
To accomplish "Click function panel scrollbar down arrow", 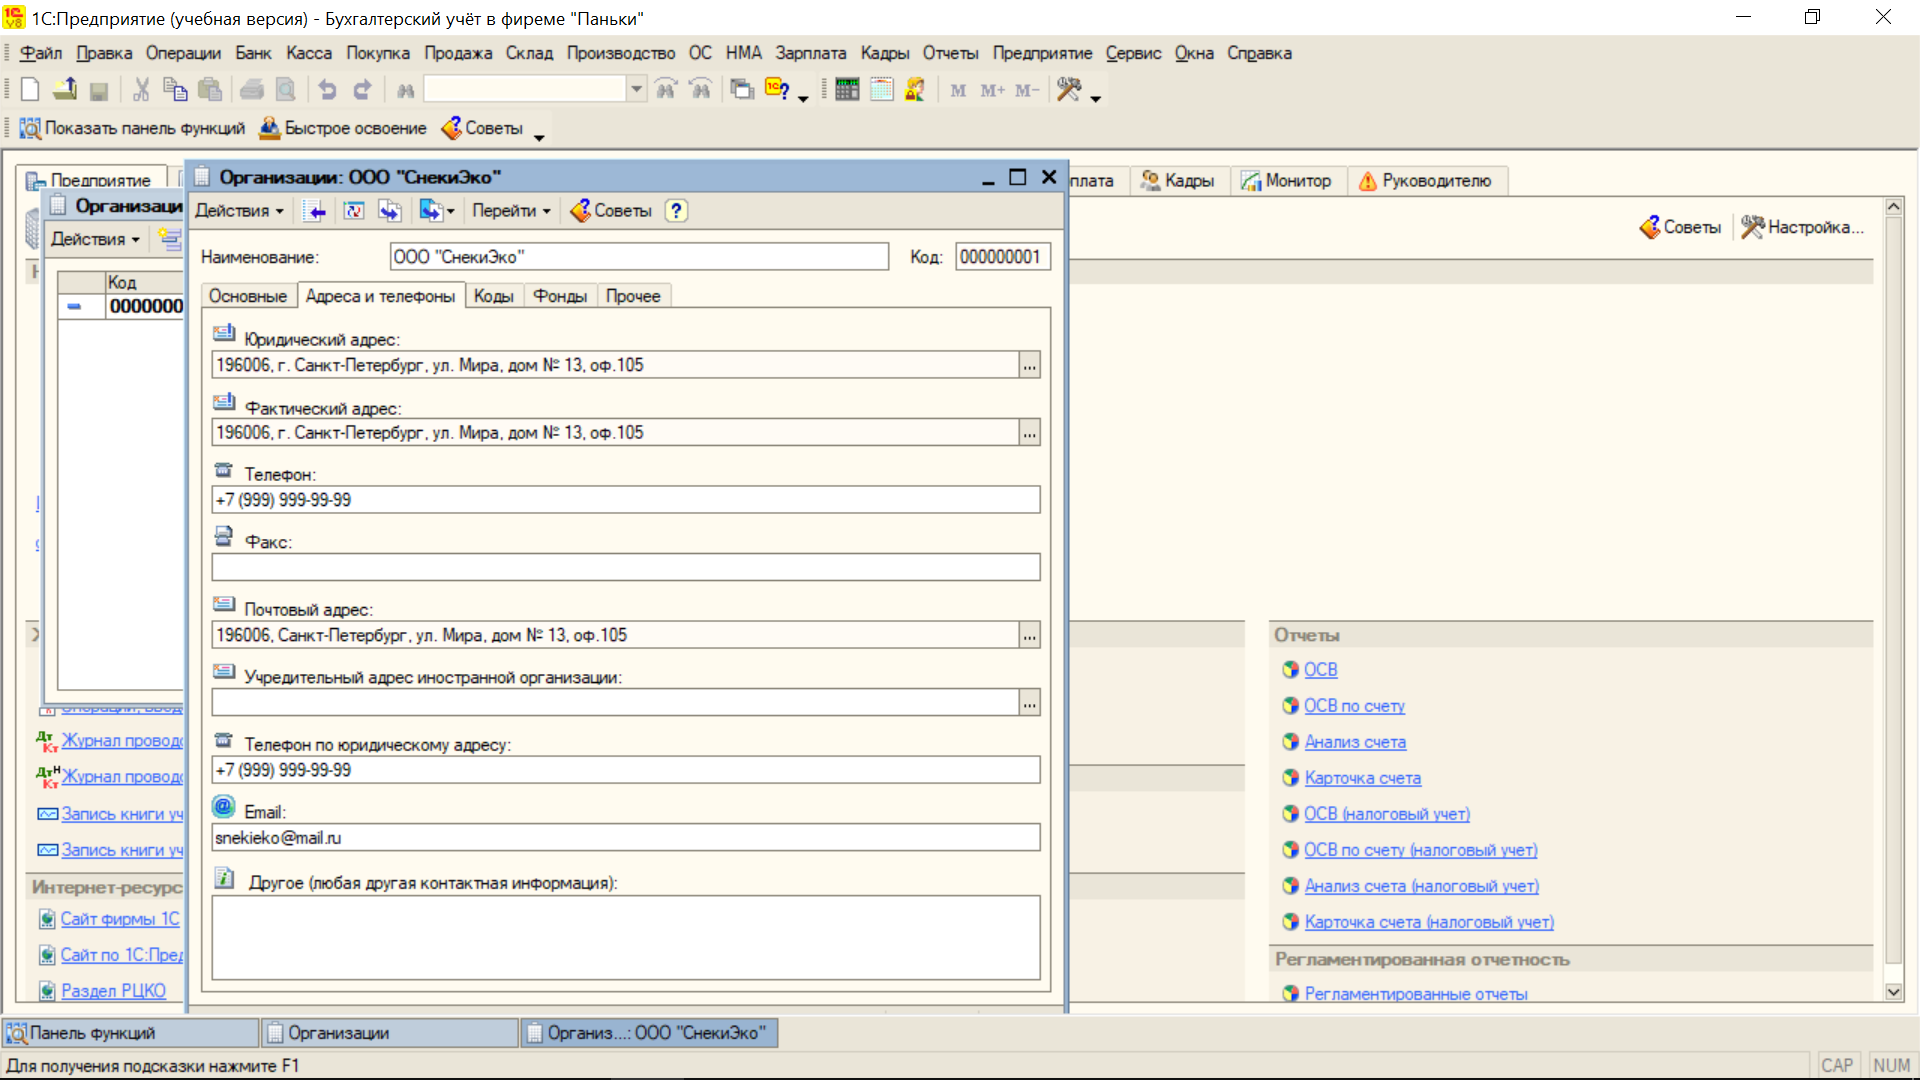I will 1894,992.
